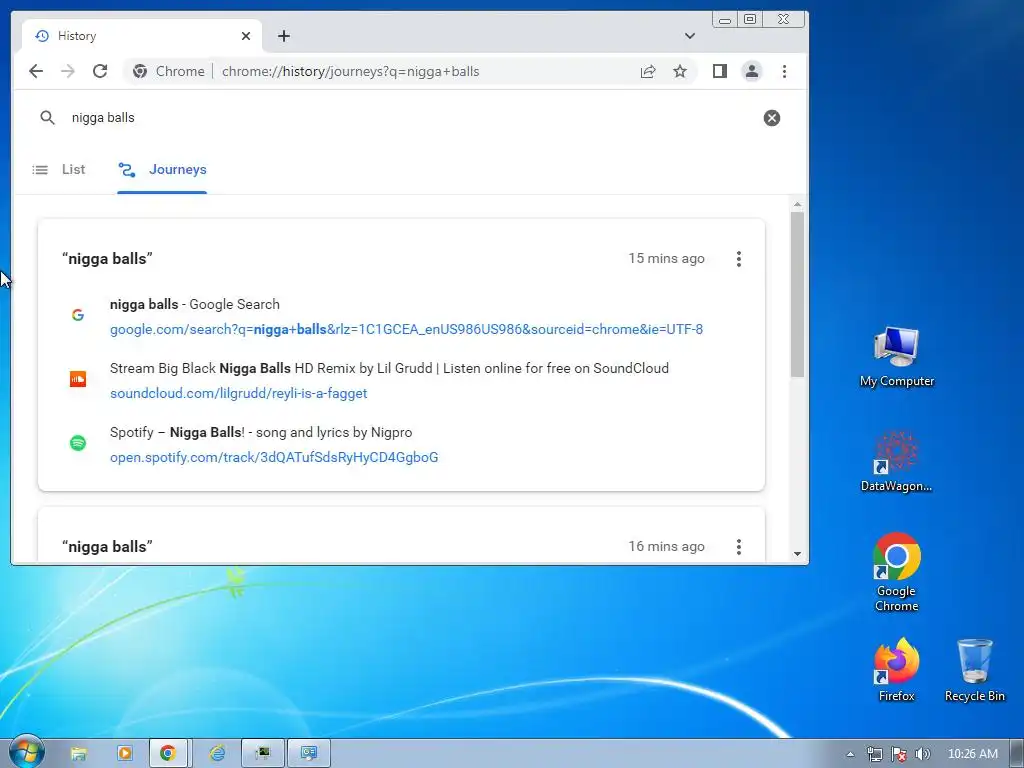Bookmark this page with the star icon
The width and height of the screenshot is (1024, 768).
[680, 71]
